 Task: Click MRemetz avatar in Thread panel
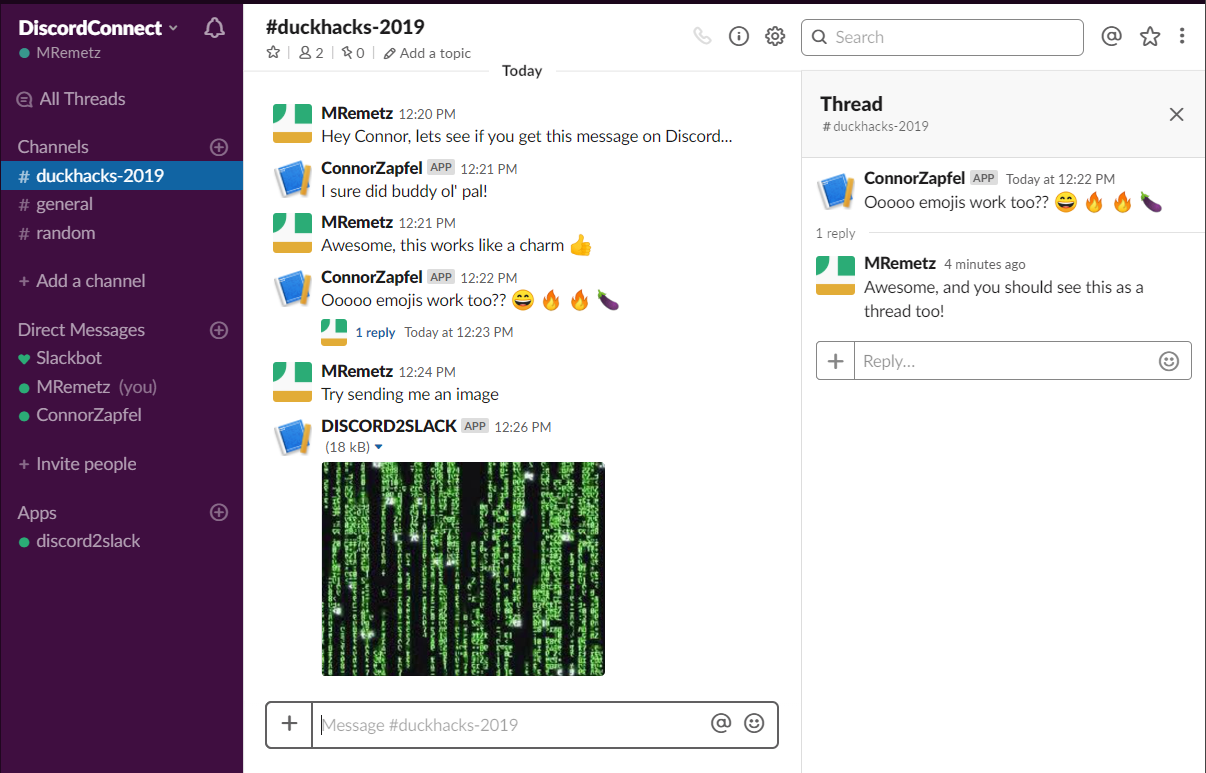point(836,275)
